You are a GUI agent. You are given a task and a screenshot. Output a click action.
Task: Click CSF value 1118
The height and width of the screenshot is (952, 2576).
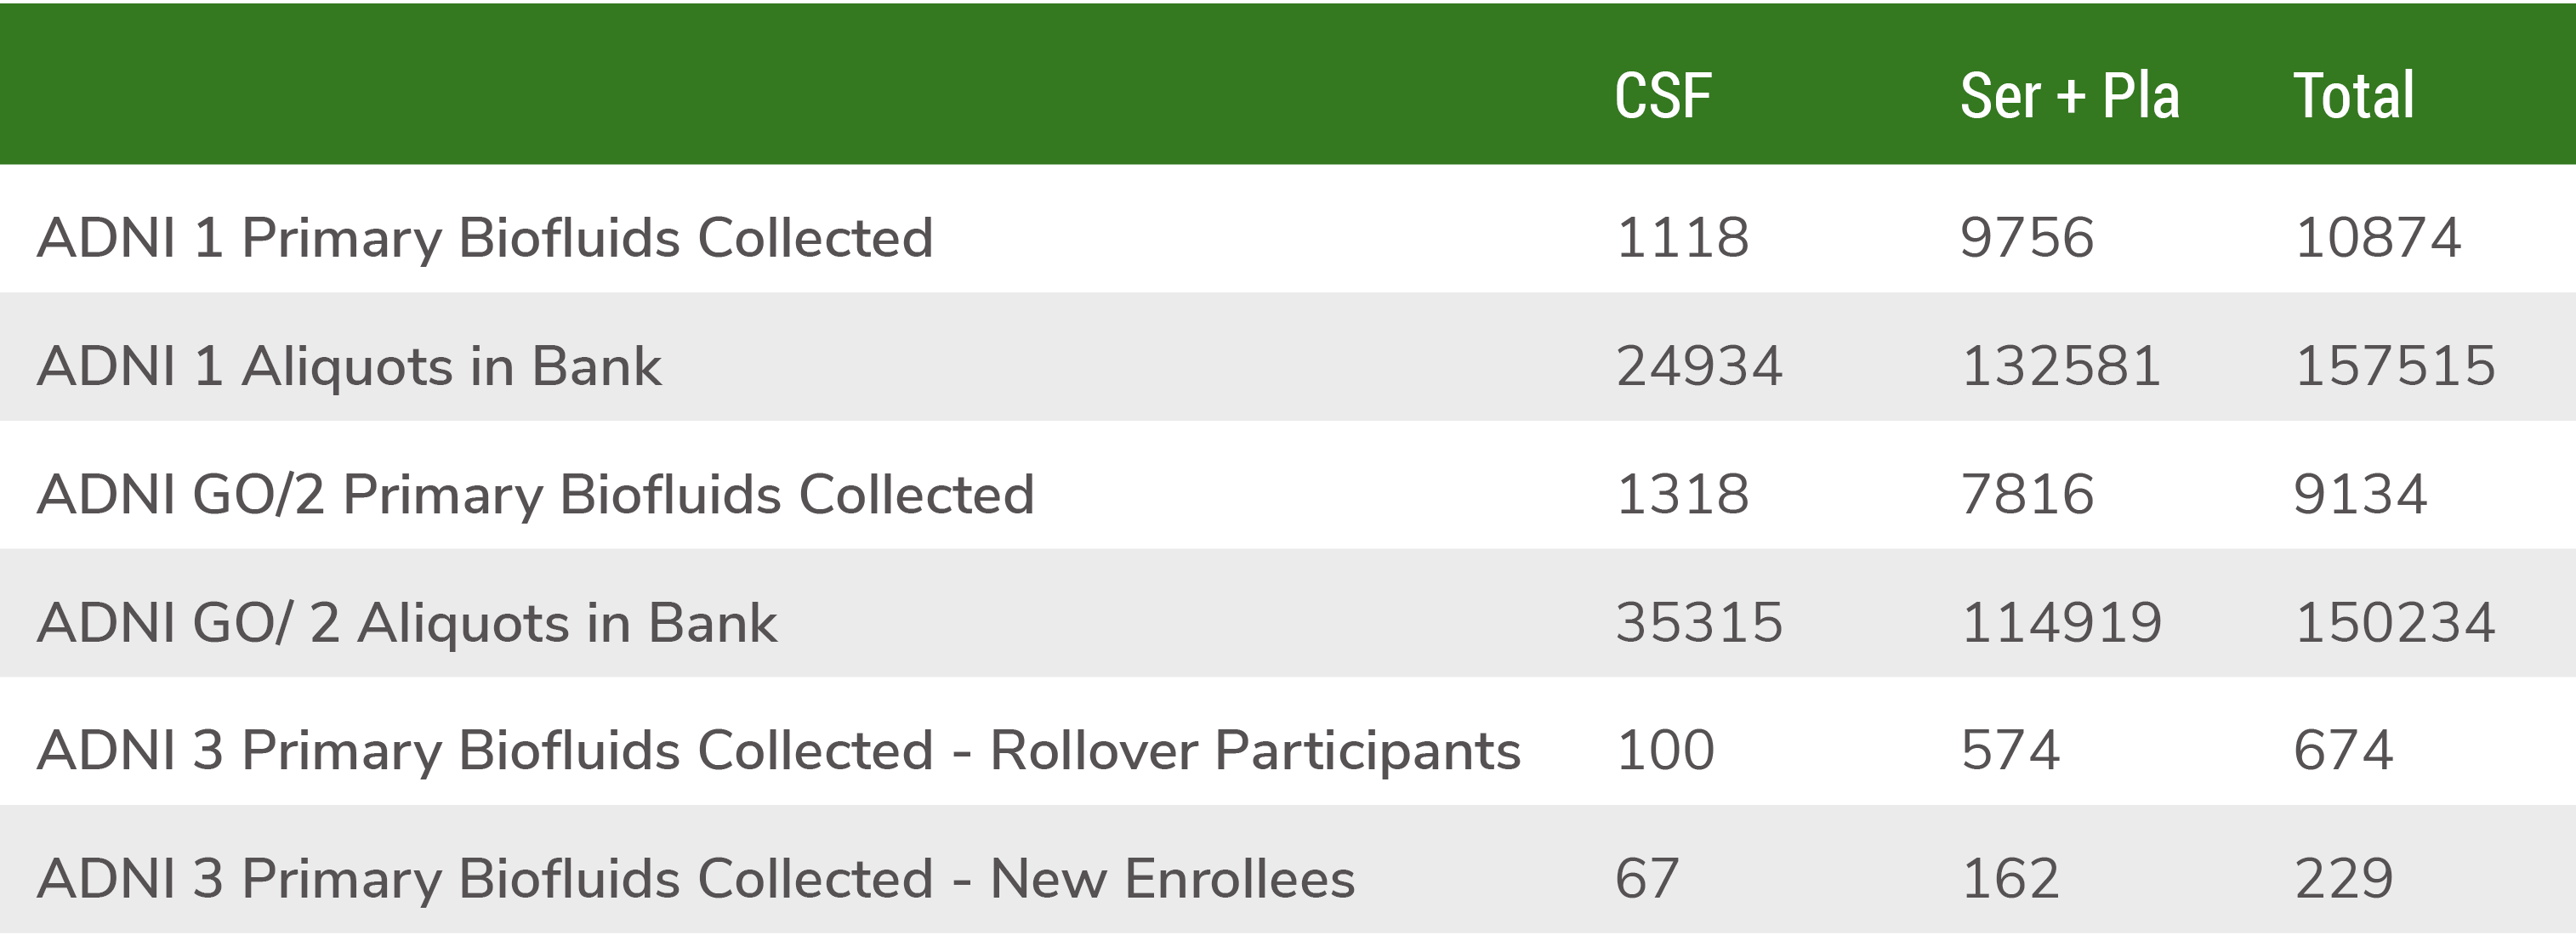click(1683, 238)
